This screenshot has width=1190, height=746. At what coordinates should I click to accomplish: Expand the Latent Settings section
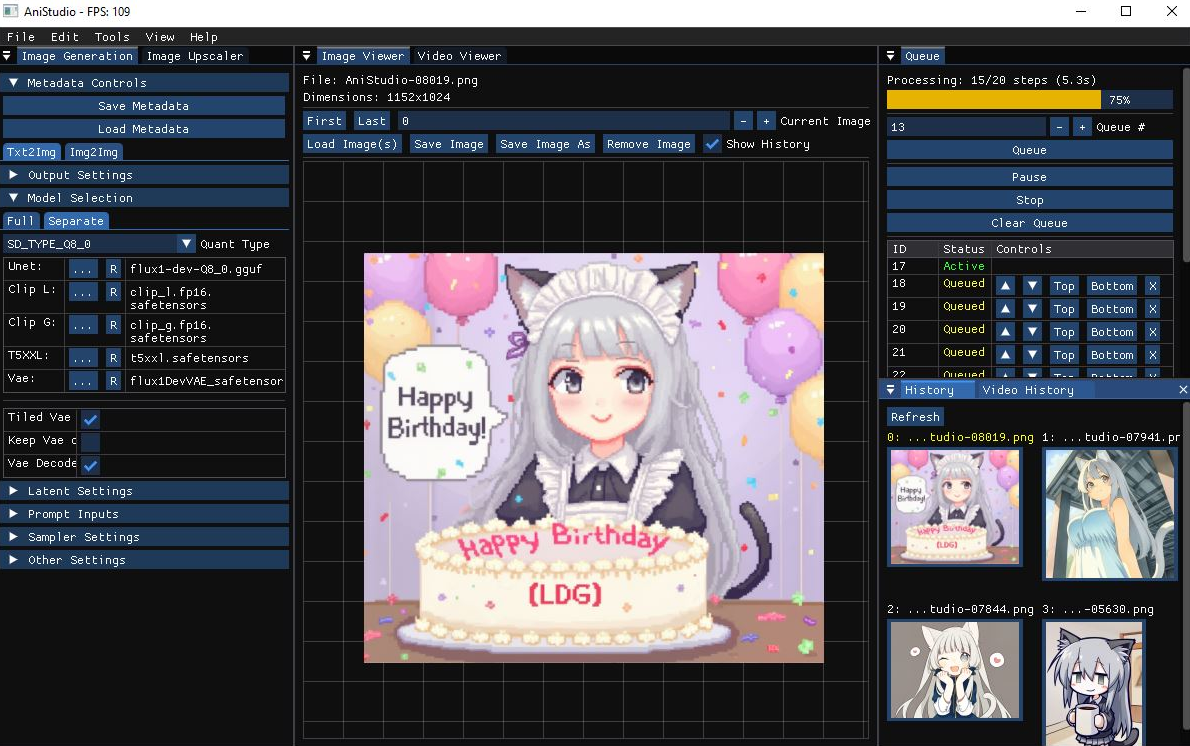pos(145,491)
